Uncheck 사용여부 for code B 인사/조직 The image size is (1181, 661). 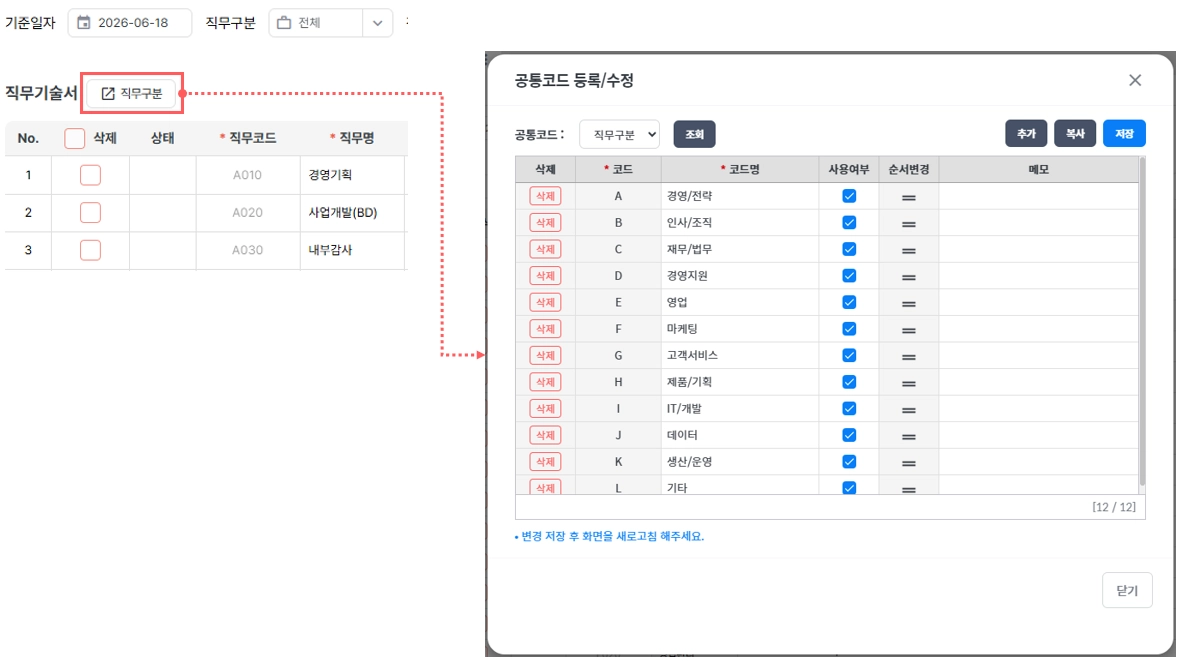point(849,222)
